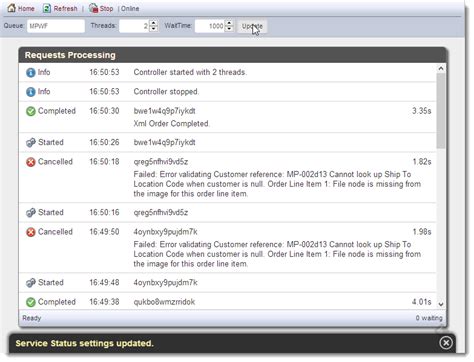The width and height of the screenshot is (474, 362).
Task: Open the Home link
Action: (x=26, y=9)
